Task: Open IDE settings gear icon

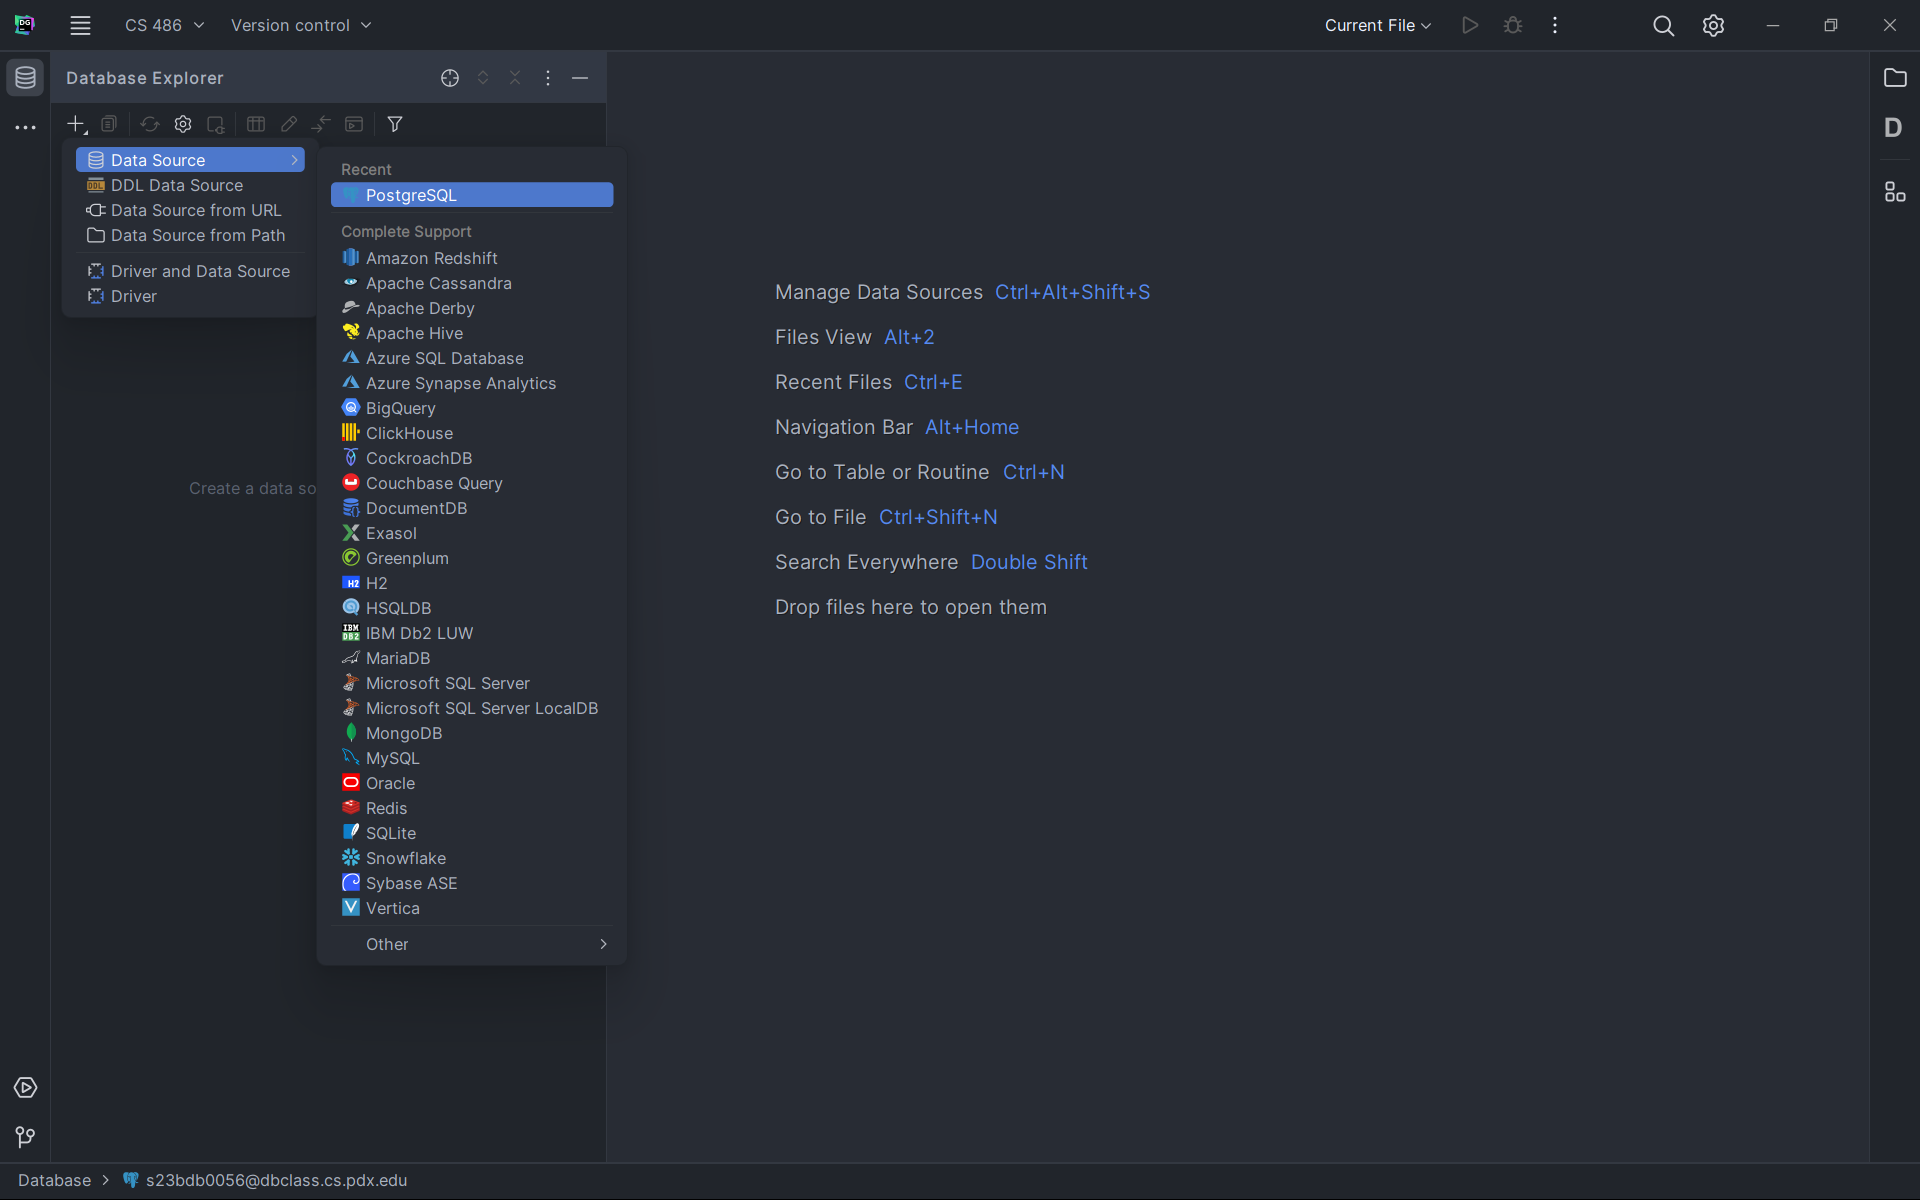Action: 1713,26
